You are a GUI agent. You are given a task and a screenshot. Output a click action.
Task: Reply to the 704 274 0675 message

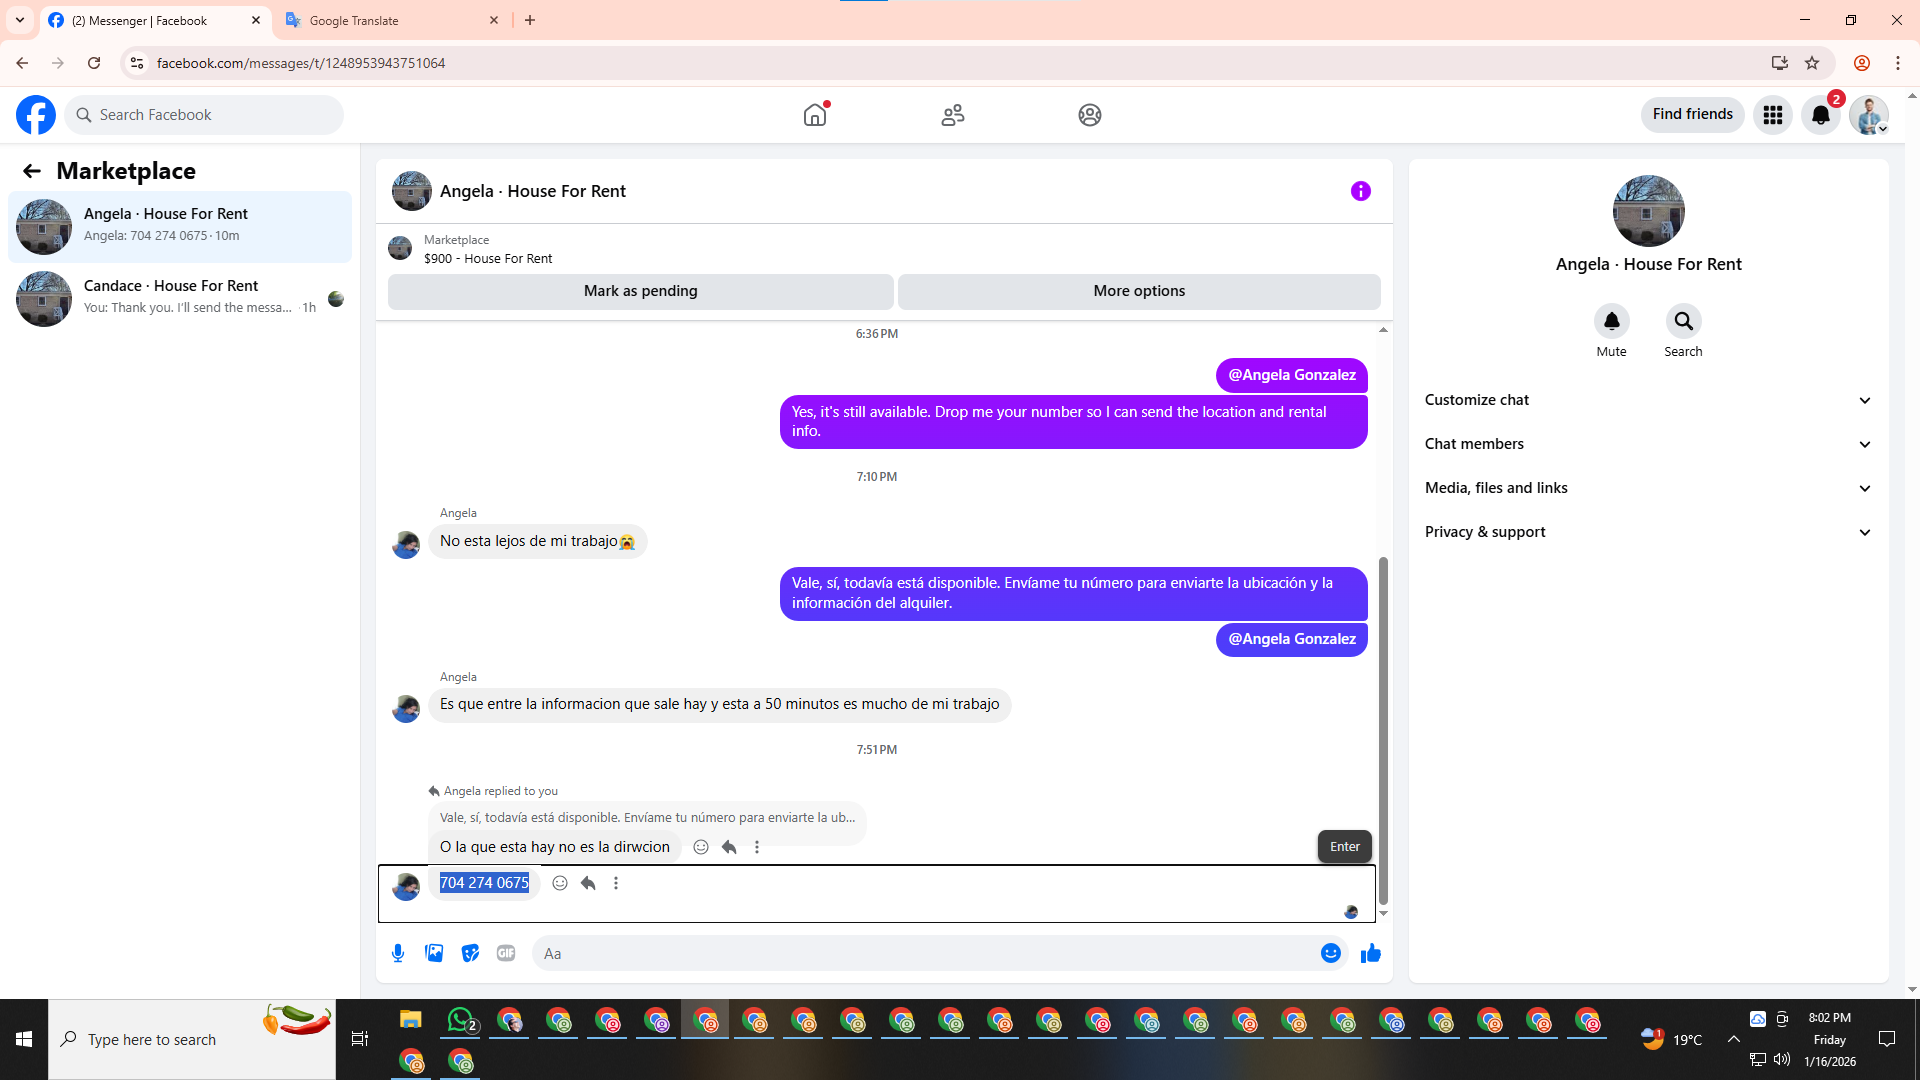coord(588,883)
